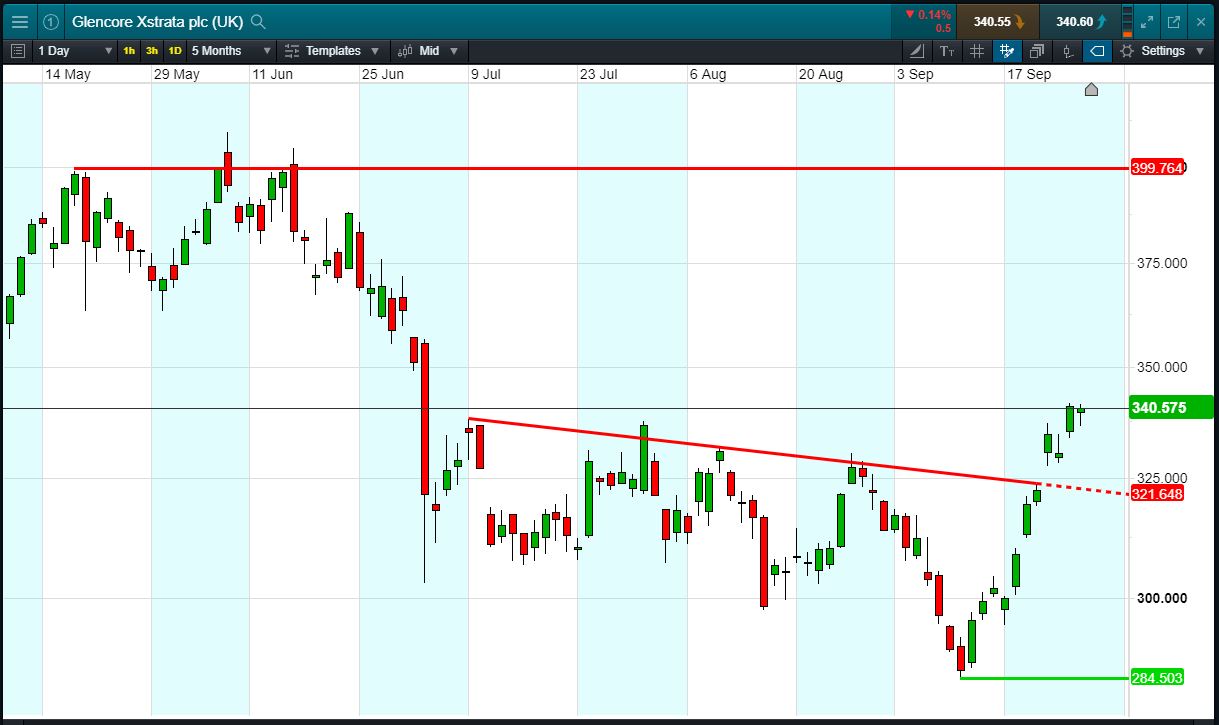
Task: Select the text annotation tool
Action: (x=947, y=51)
